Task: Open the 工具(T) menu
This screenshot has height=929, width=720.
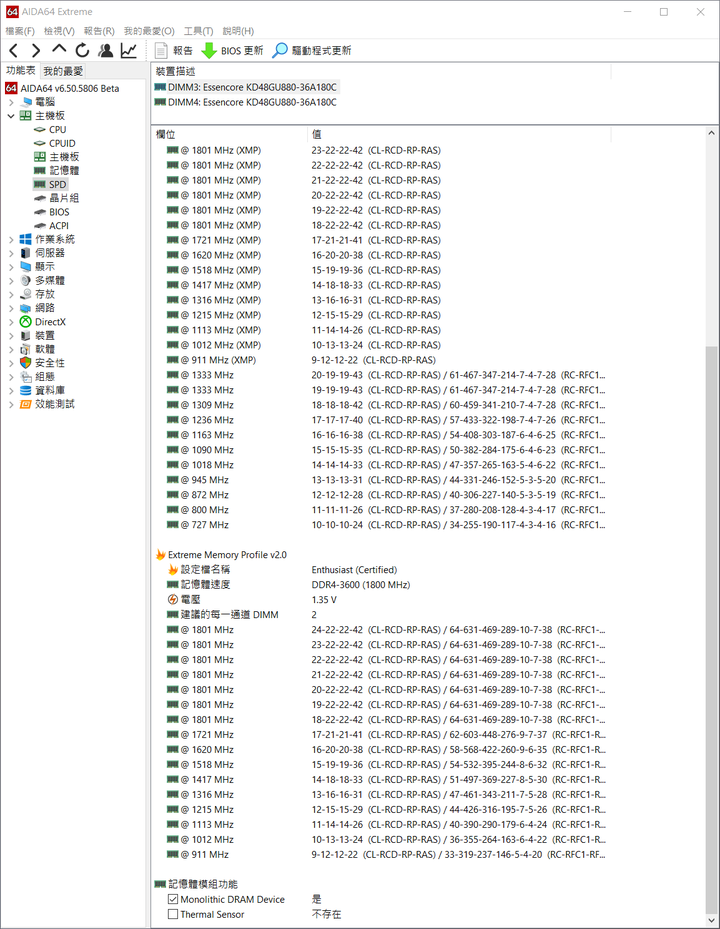Action: 199,31
